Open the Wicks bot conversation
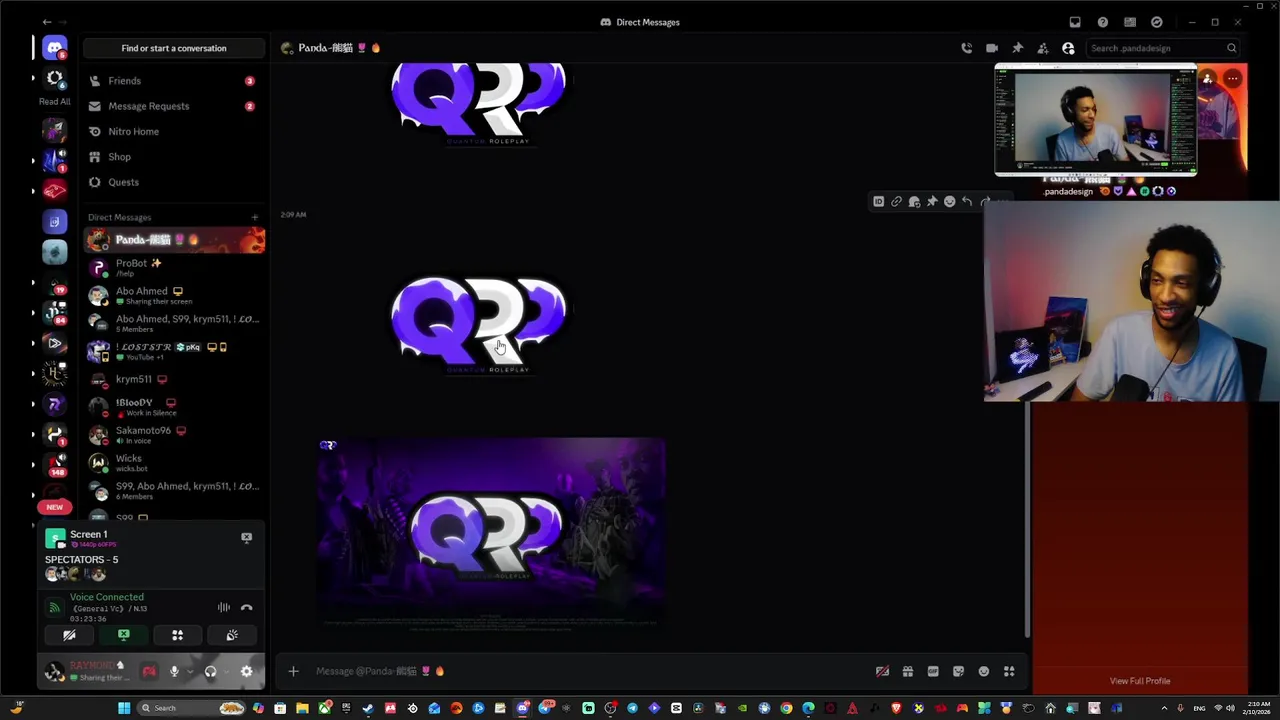1280x720 pixels. coord(174,462)
